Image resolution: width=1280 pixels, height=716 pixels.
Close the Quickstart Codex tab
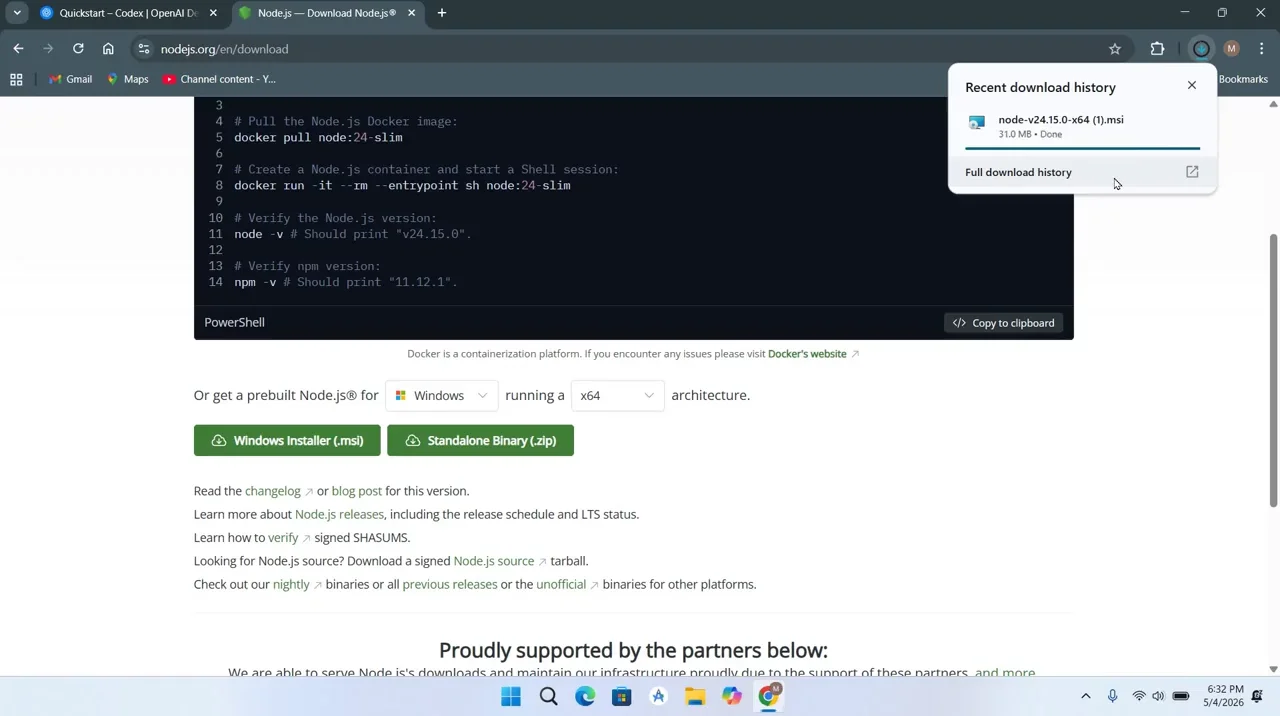tap(213, 13)
